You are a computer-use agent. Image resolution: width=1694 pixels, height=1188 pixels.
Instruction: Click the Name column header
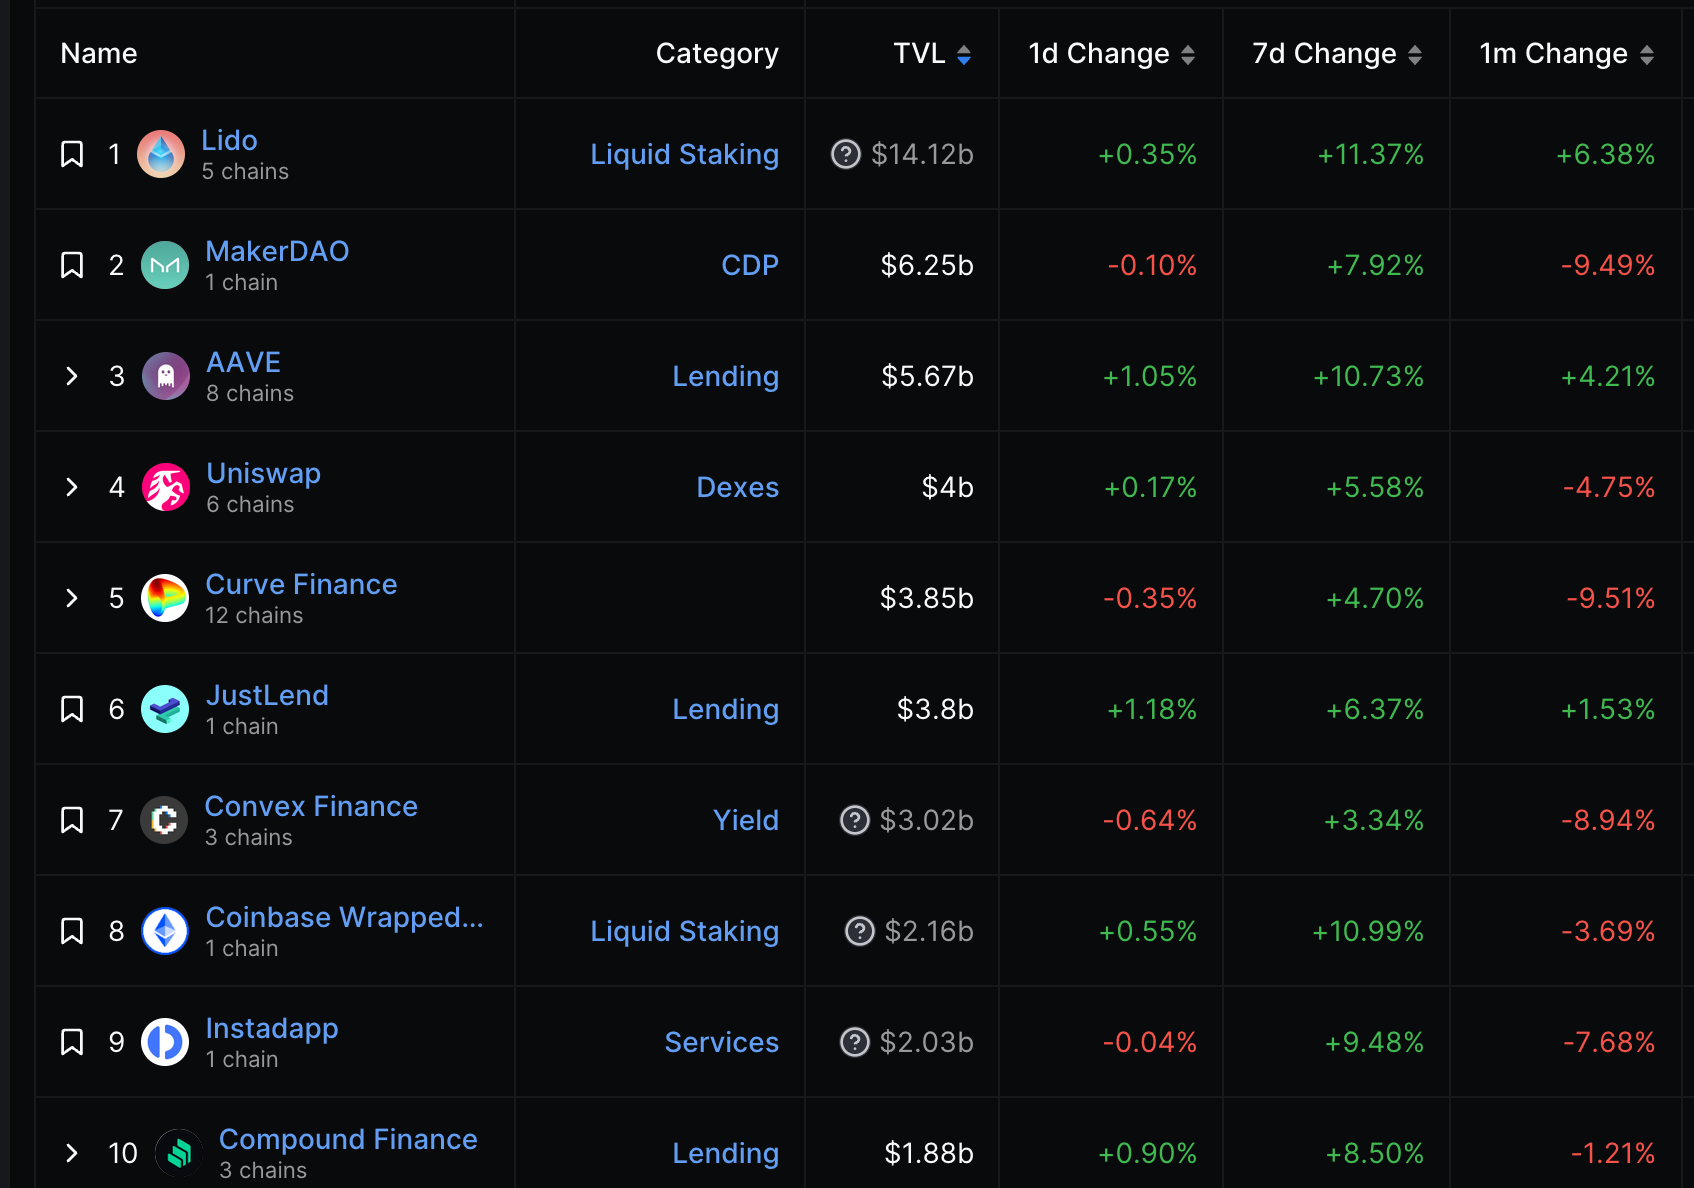[x=99, y=54]
